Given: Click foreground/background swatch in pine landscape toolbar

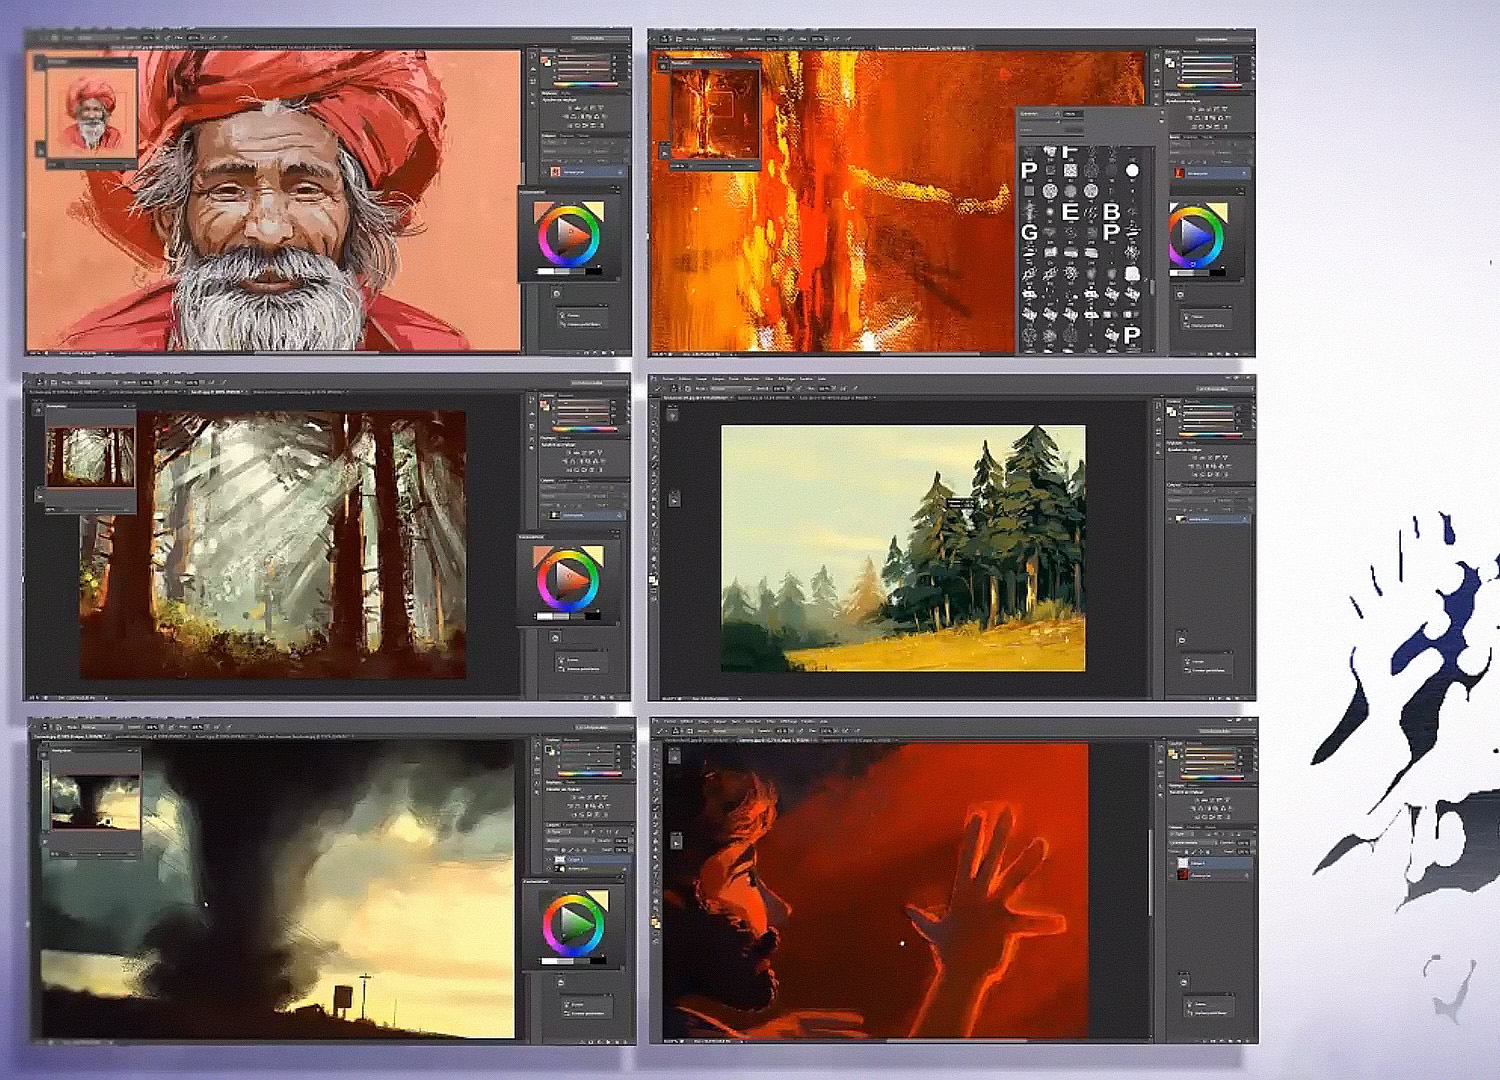Looking at the screenshot, I should 653,580.
